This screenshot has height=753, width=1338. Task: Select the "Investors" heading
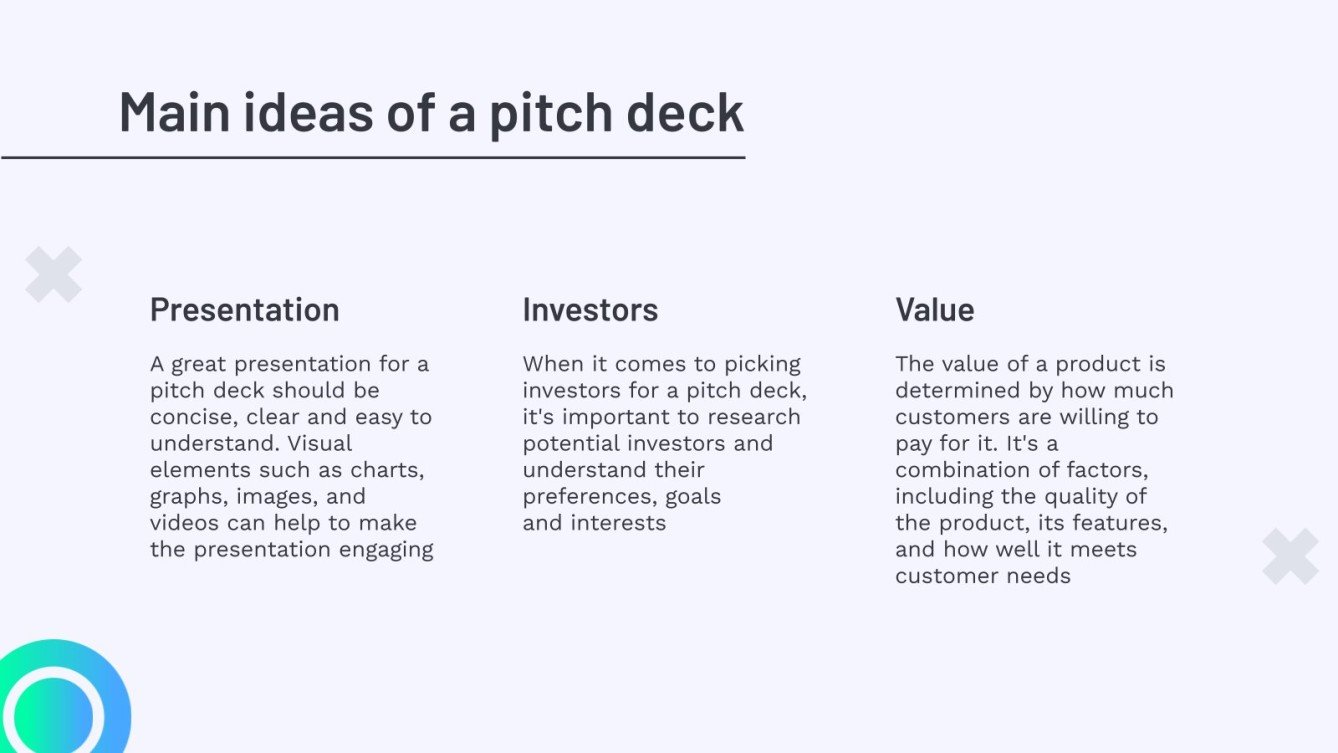click(x=590, y=310)
